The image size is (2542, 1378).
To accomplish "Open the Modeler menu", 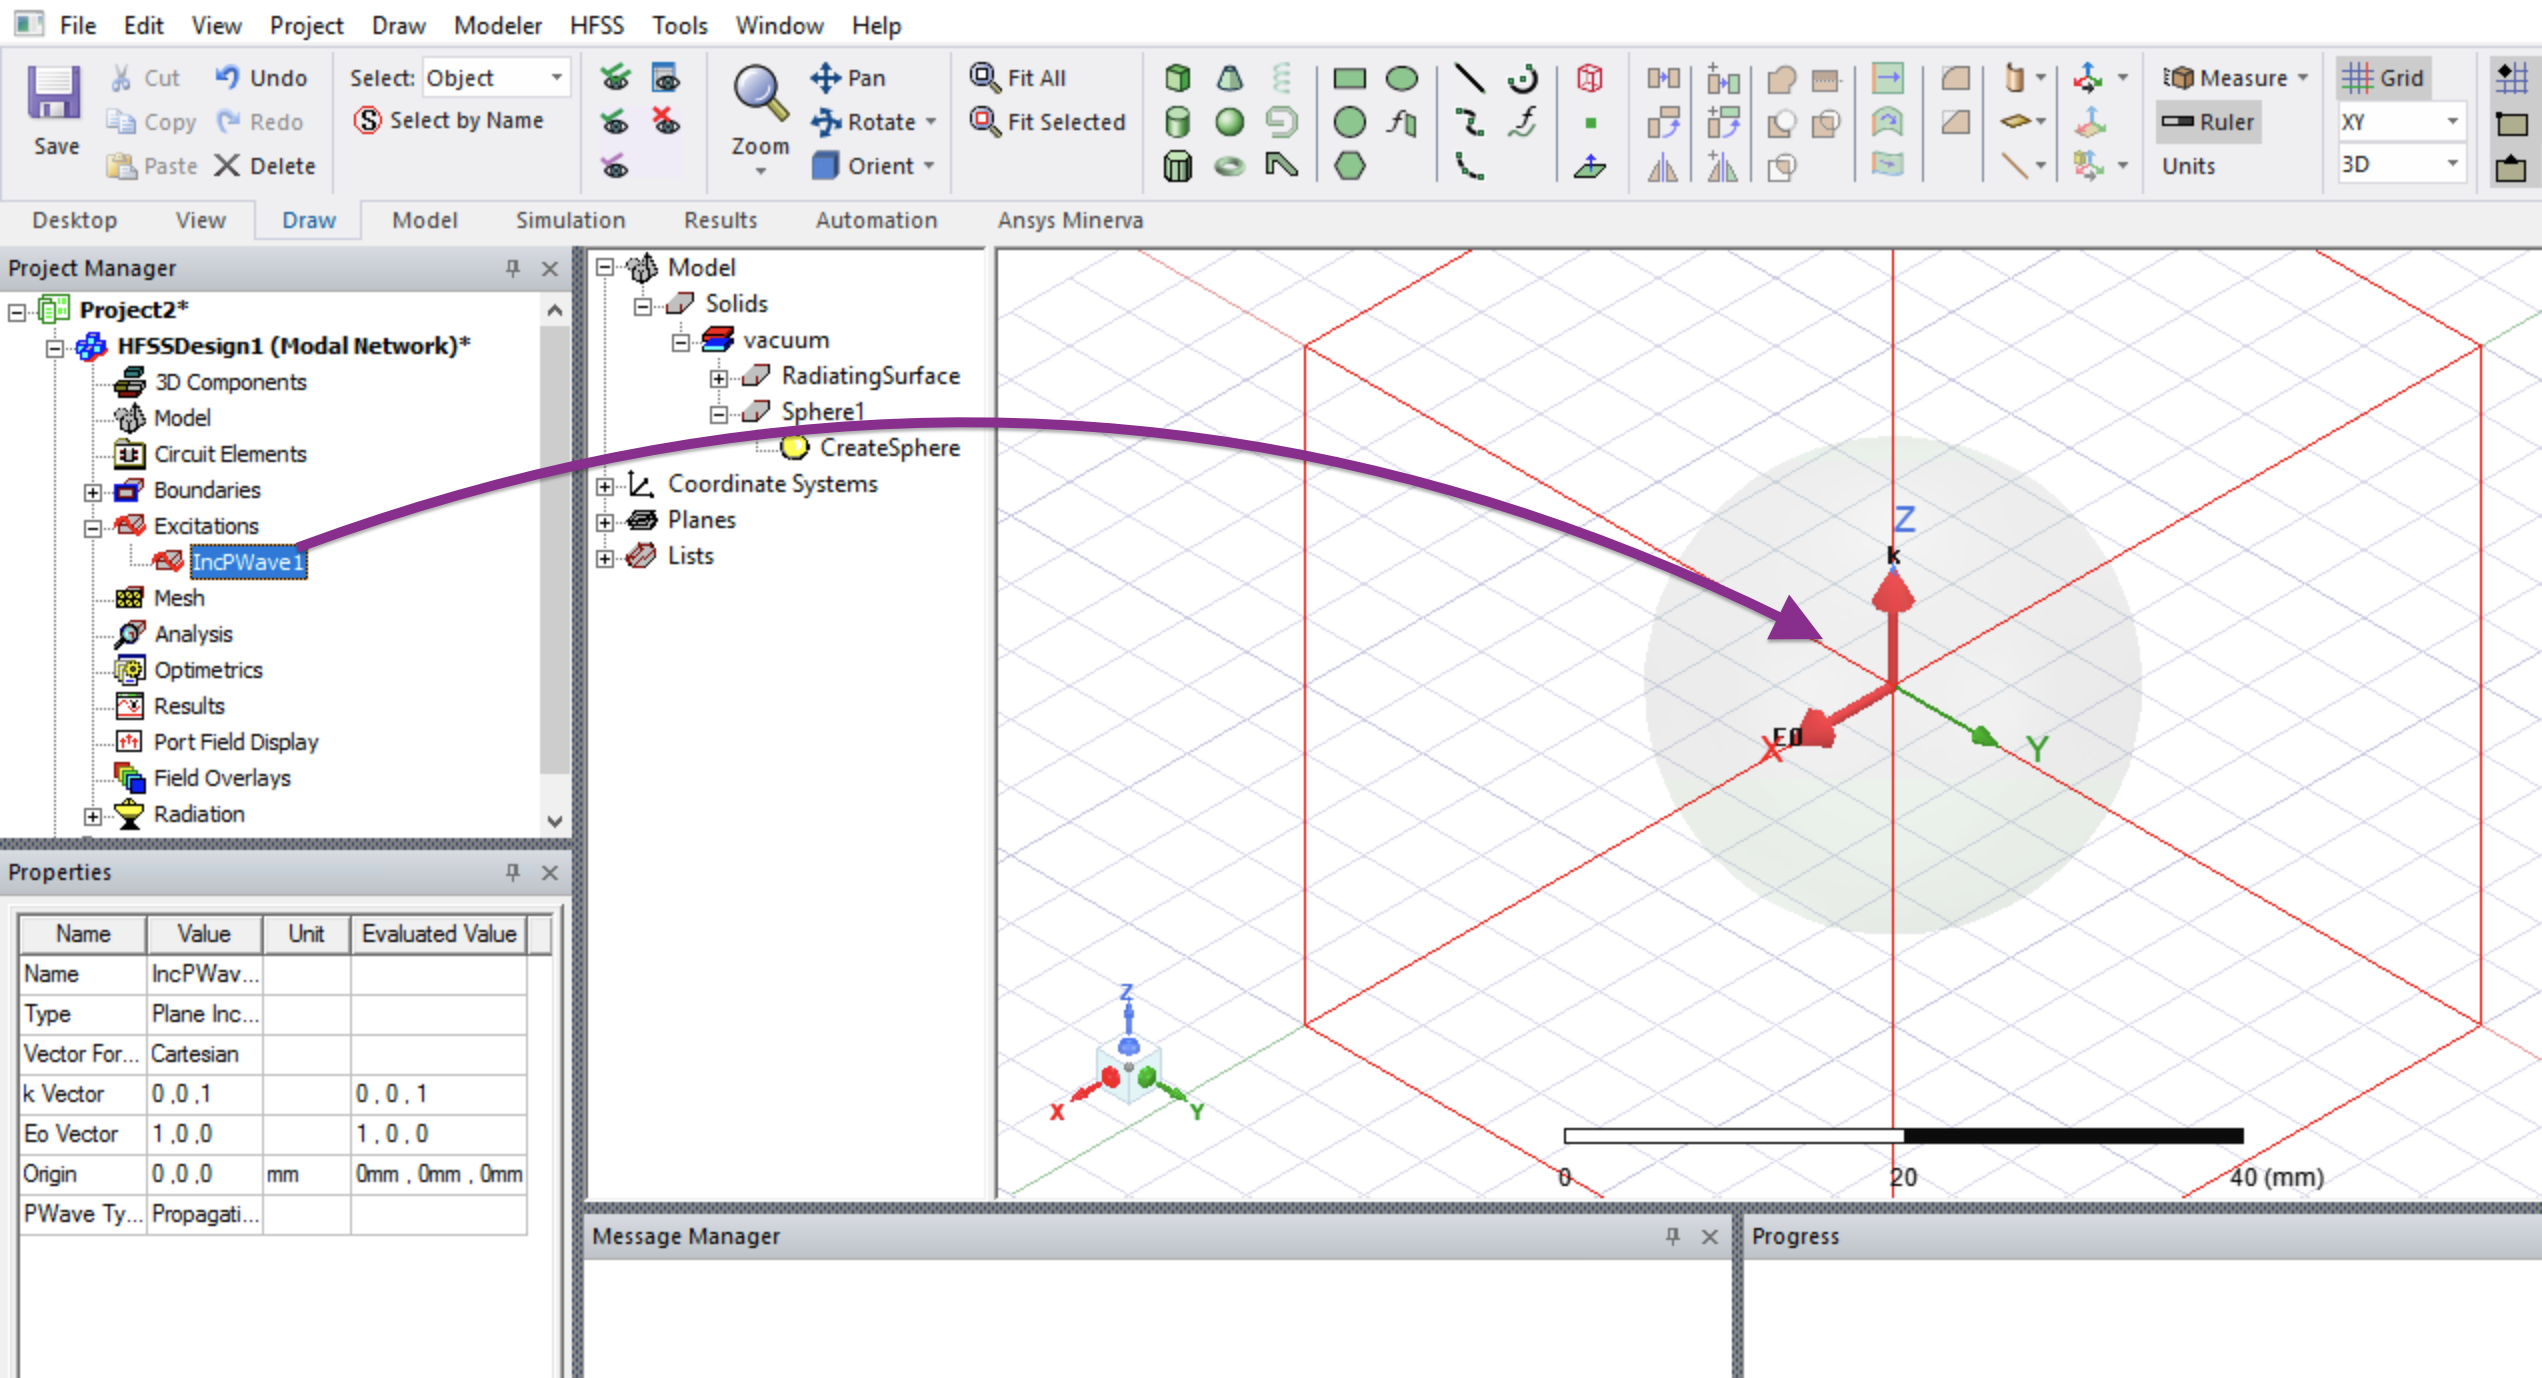I will click(498, 25).
